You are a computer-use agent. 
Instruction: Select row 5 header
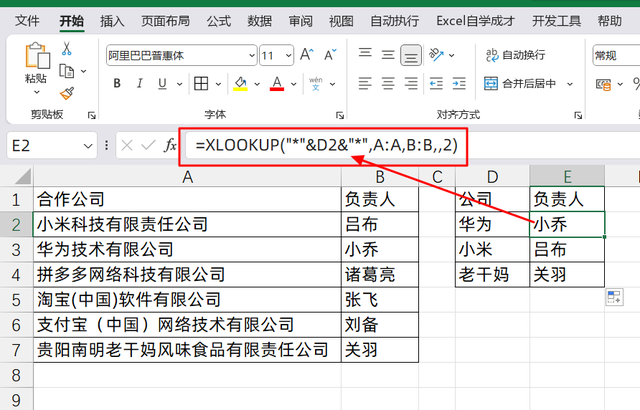pos(16,300)
